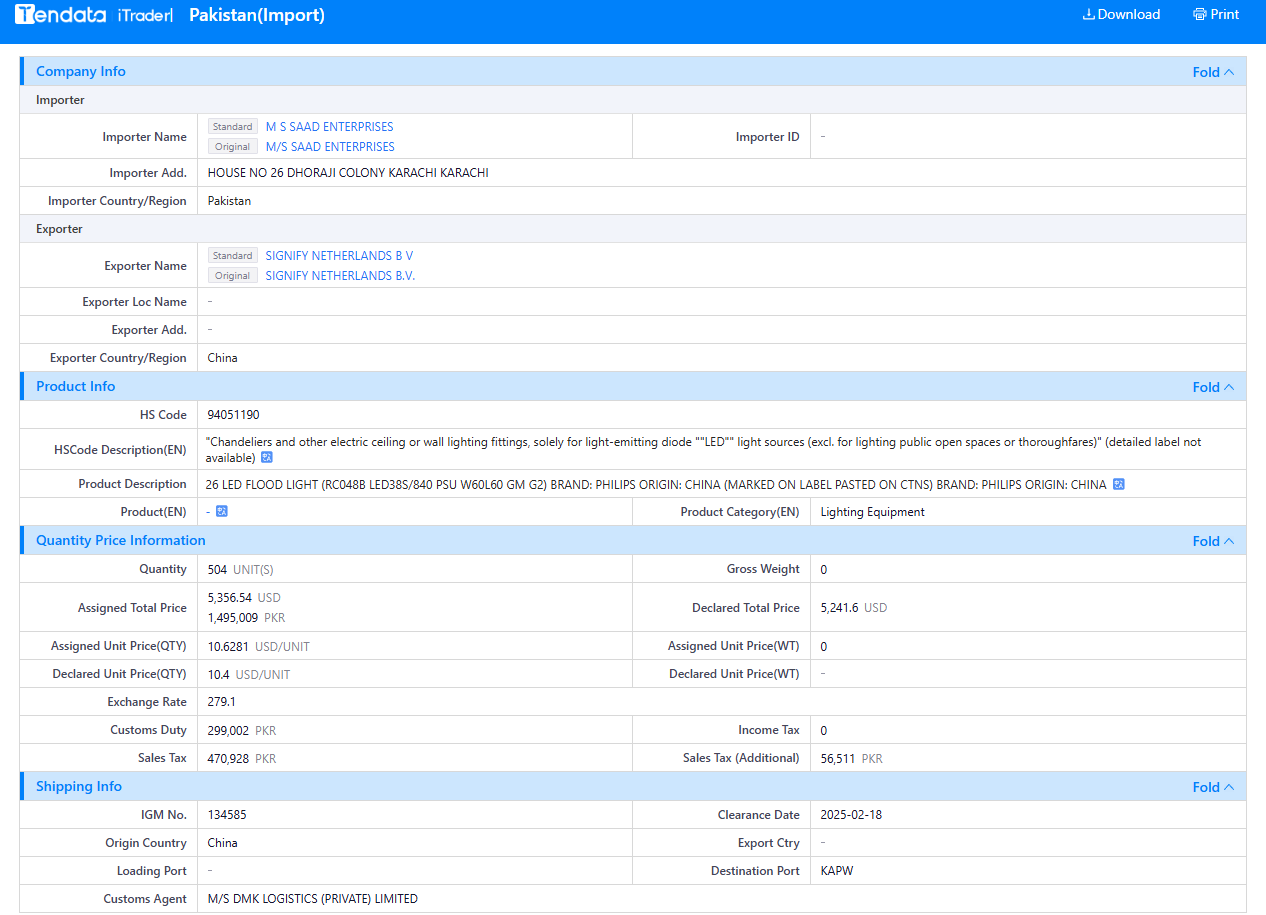Viewport: 1266px width, 915px height.
Task: Open original exporter SIGNIFY NETHERLANDS B.V.
Action: click(x=340, y=276)
